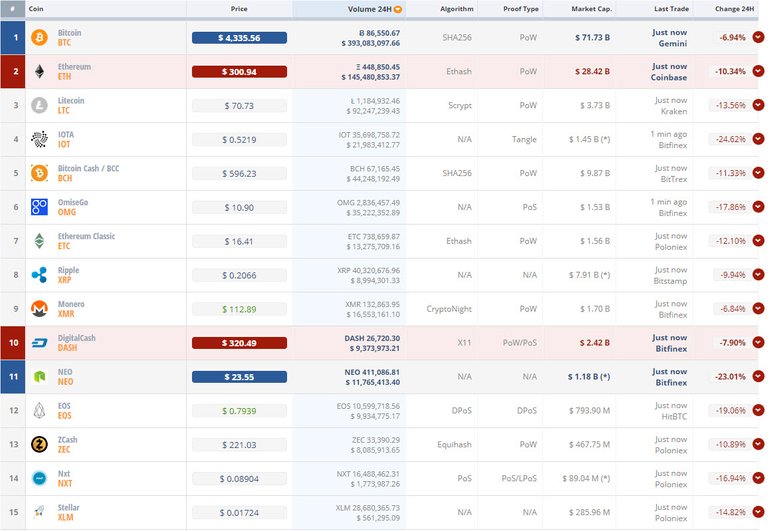This screenshot has width=768, height=531.
Task: Click the CryptoNight algorithm cell
Action: [449, 309]
